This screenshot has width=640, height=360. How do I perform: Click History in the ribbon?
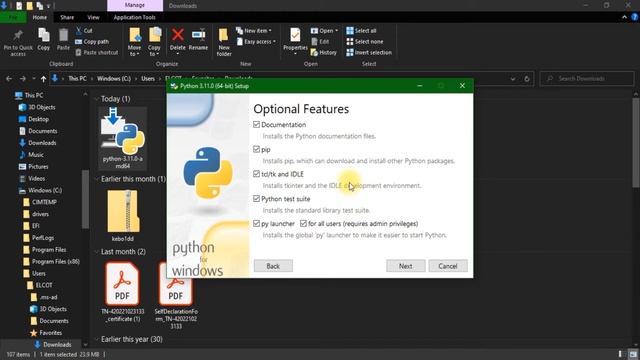point(324,53)
